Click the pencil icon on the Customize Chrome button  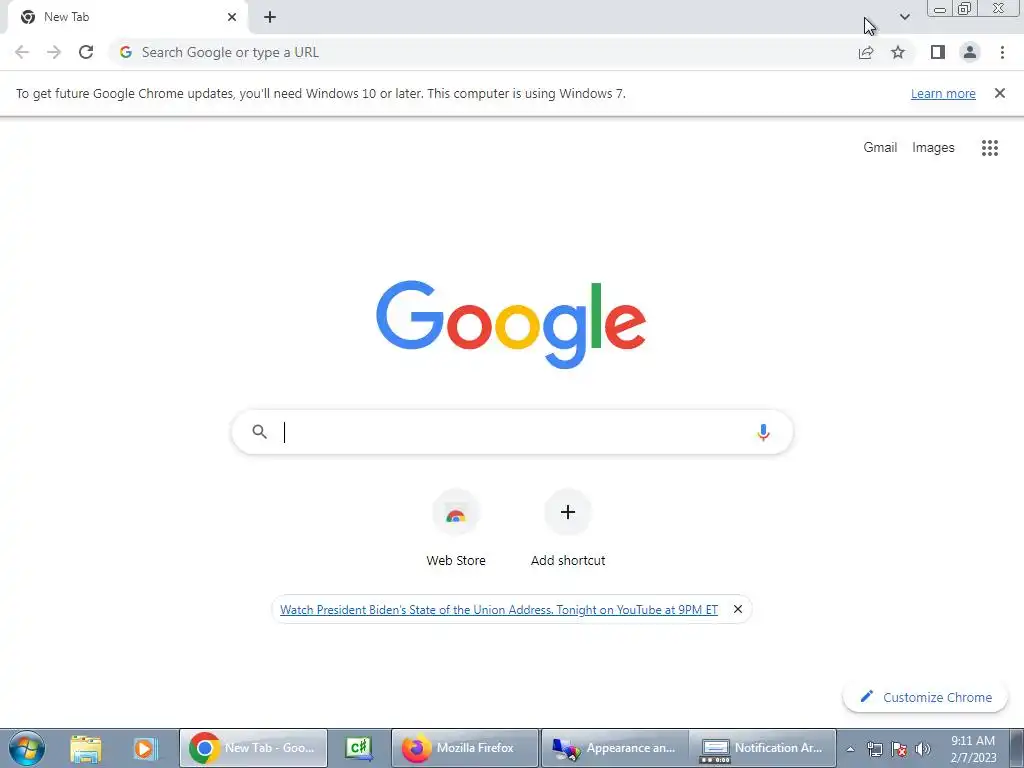coord(867,696)
